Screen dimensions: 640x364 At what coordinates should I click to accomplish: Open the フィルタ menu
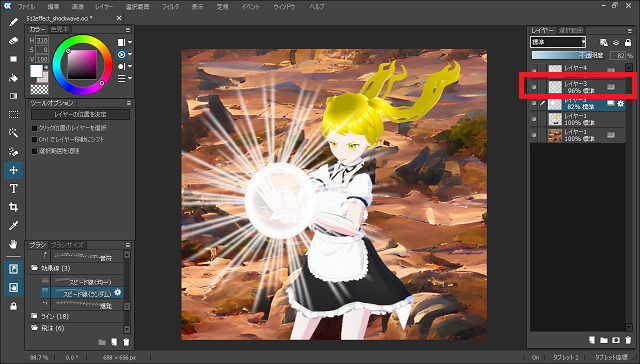[x=170, y=7]
